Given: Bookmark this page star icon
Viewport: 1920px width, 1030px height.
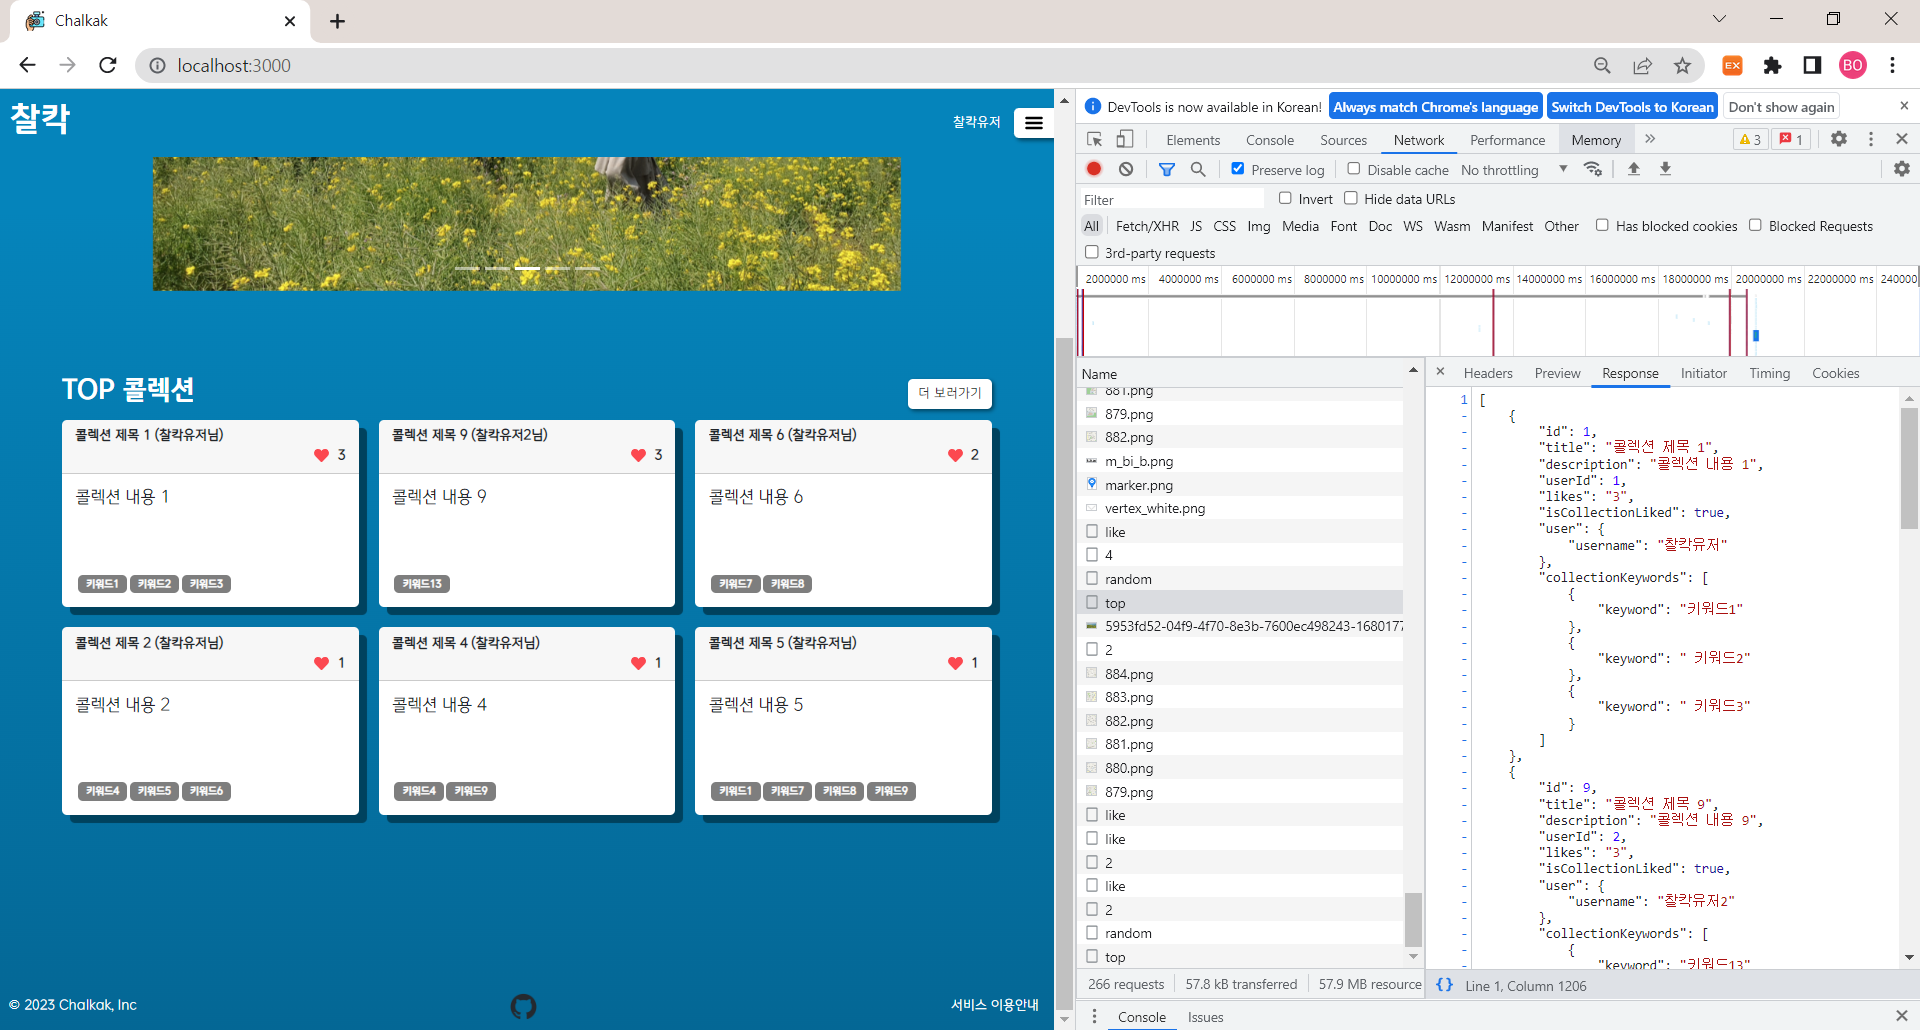Looking at the screenshot, I should point(1683,65).
